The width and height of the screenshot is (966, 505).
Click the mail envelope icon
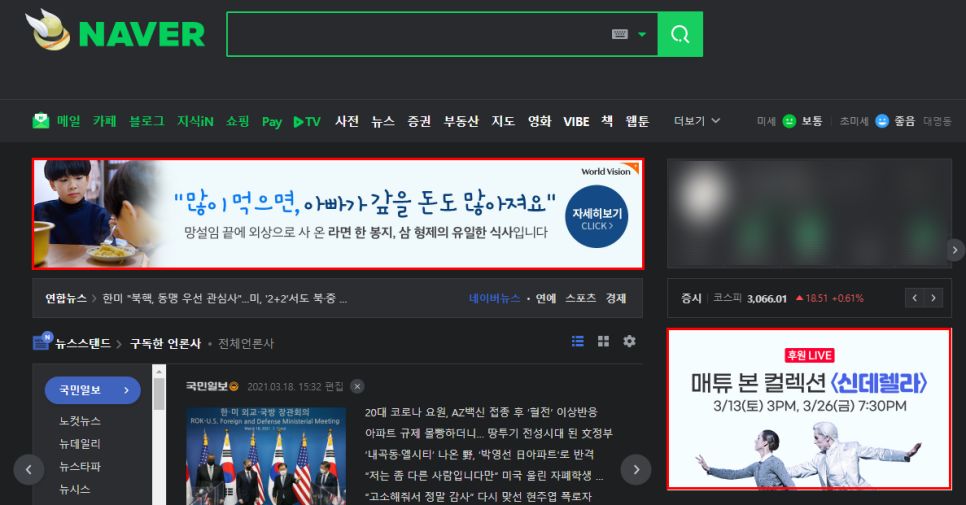pos(41,121)
